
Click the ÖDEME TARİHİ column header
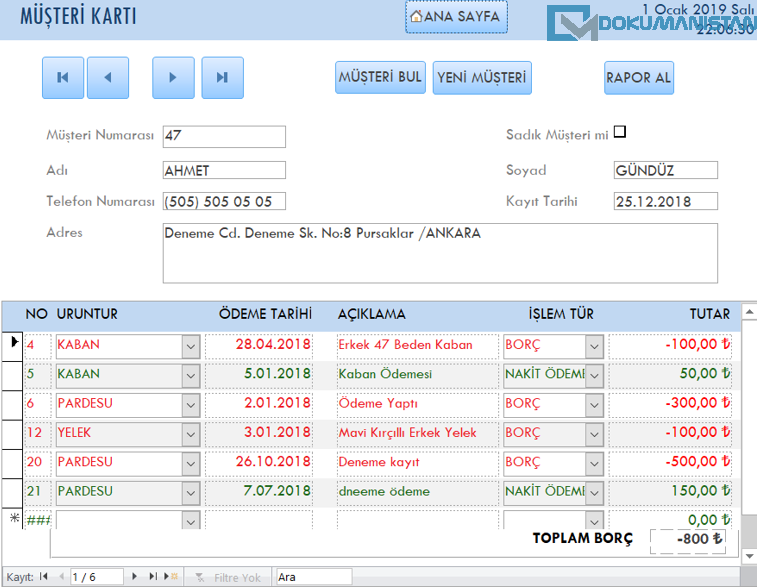click(265, 314)
